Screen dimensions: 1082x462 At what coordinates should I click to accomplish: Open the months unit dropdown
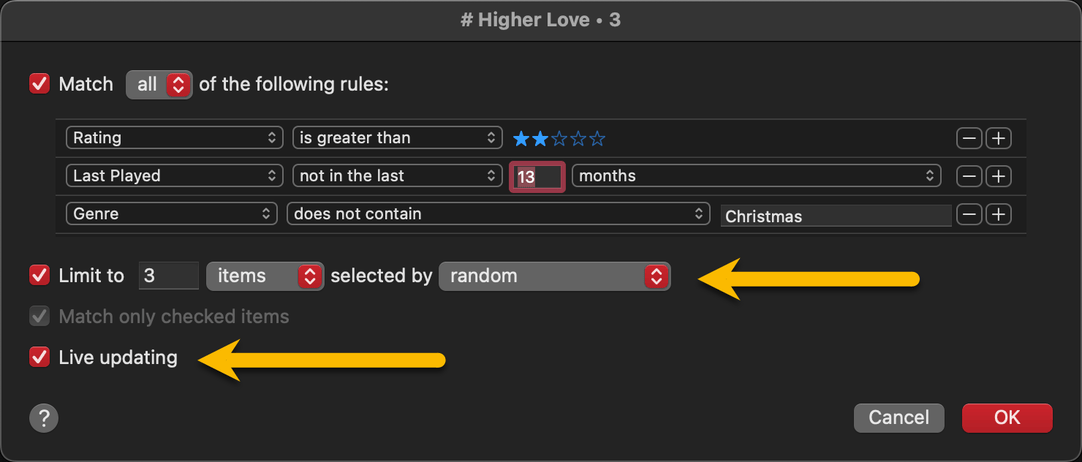[x=755, y=176]
